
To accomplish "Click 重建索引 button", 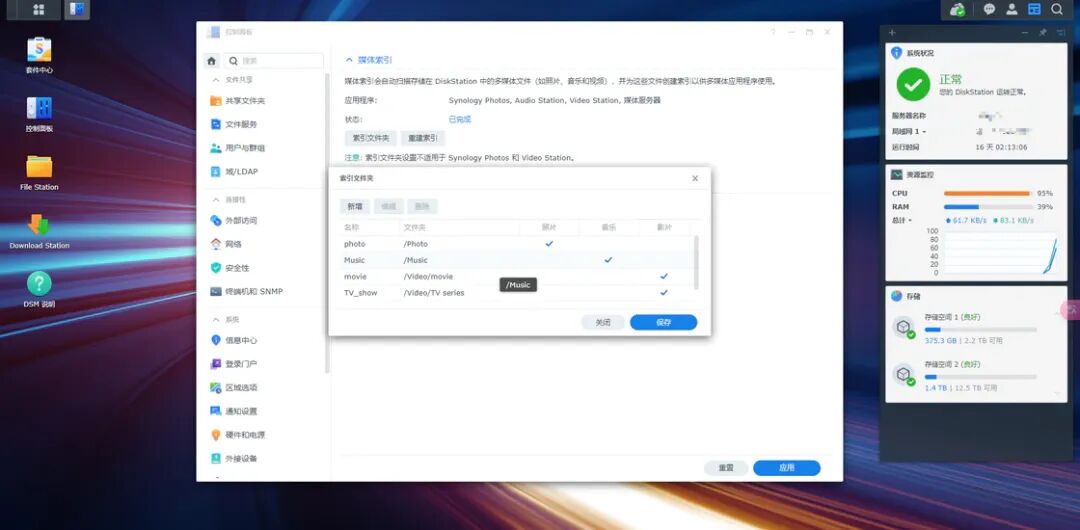I will pyautogui.click(x=423, y=139).
